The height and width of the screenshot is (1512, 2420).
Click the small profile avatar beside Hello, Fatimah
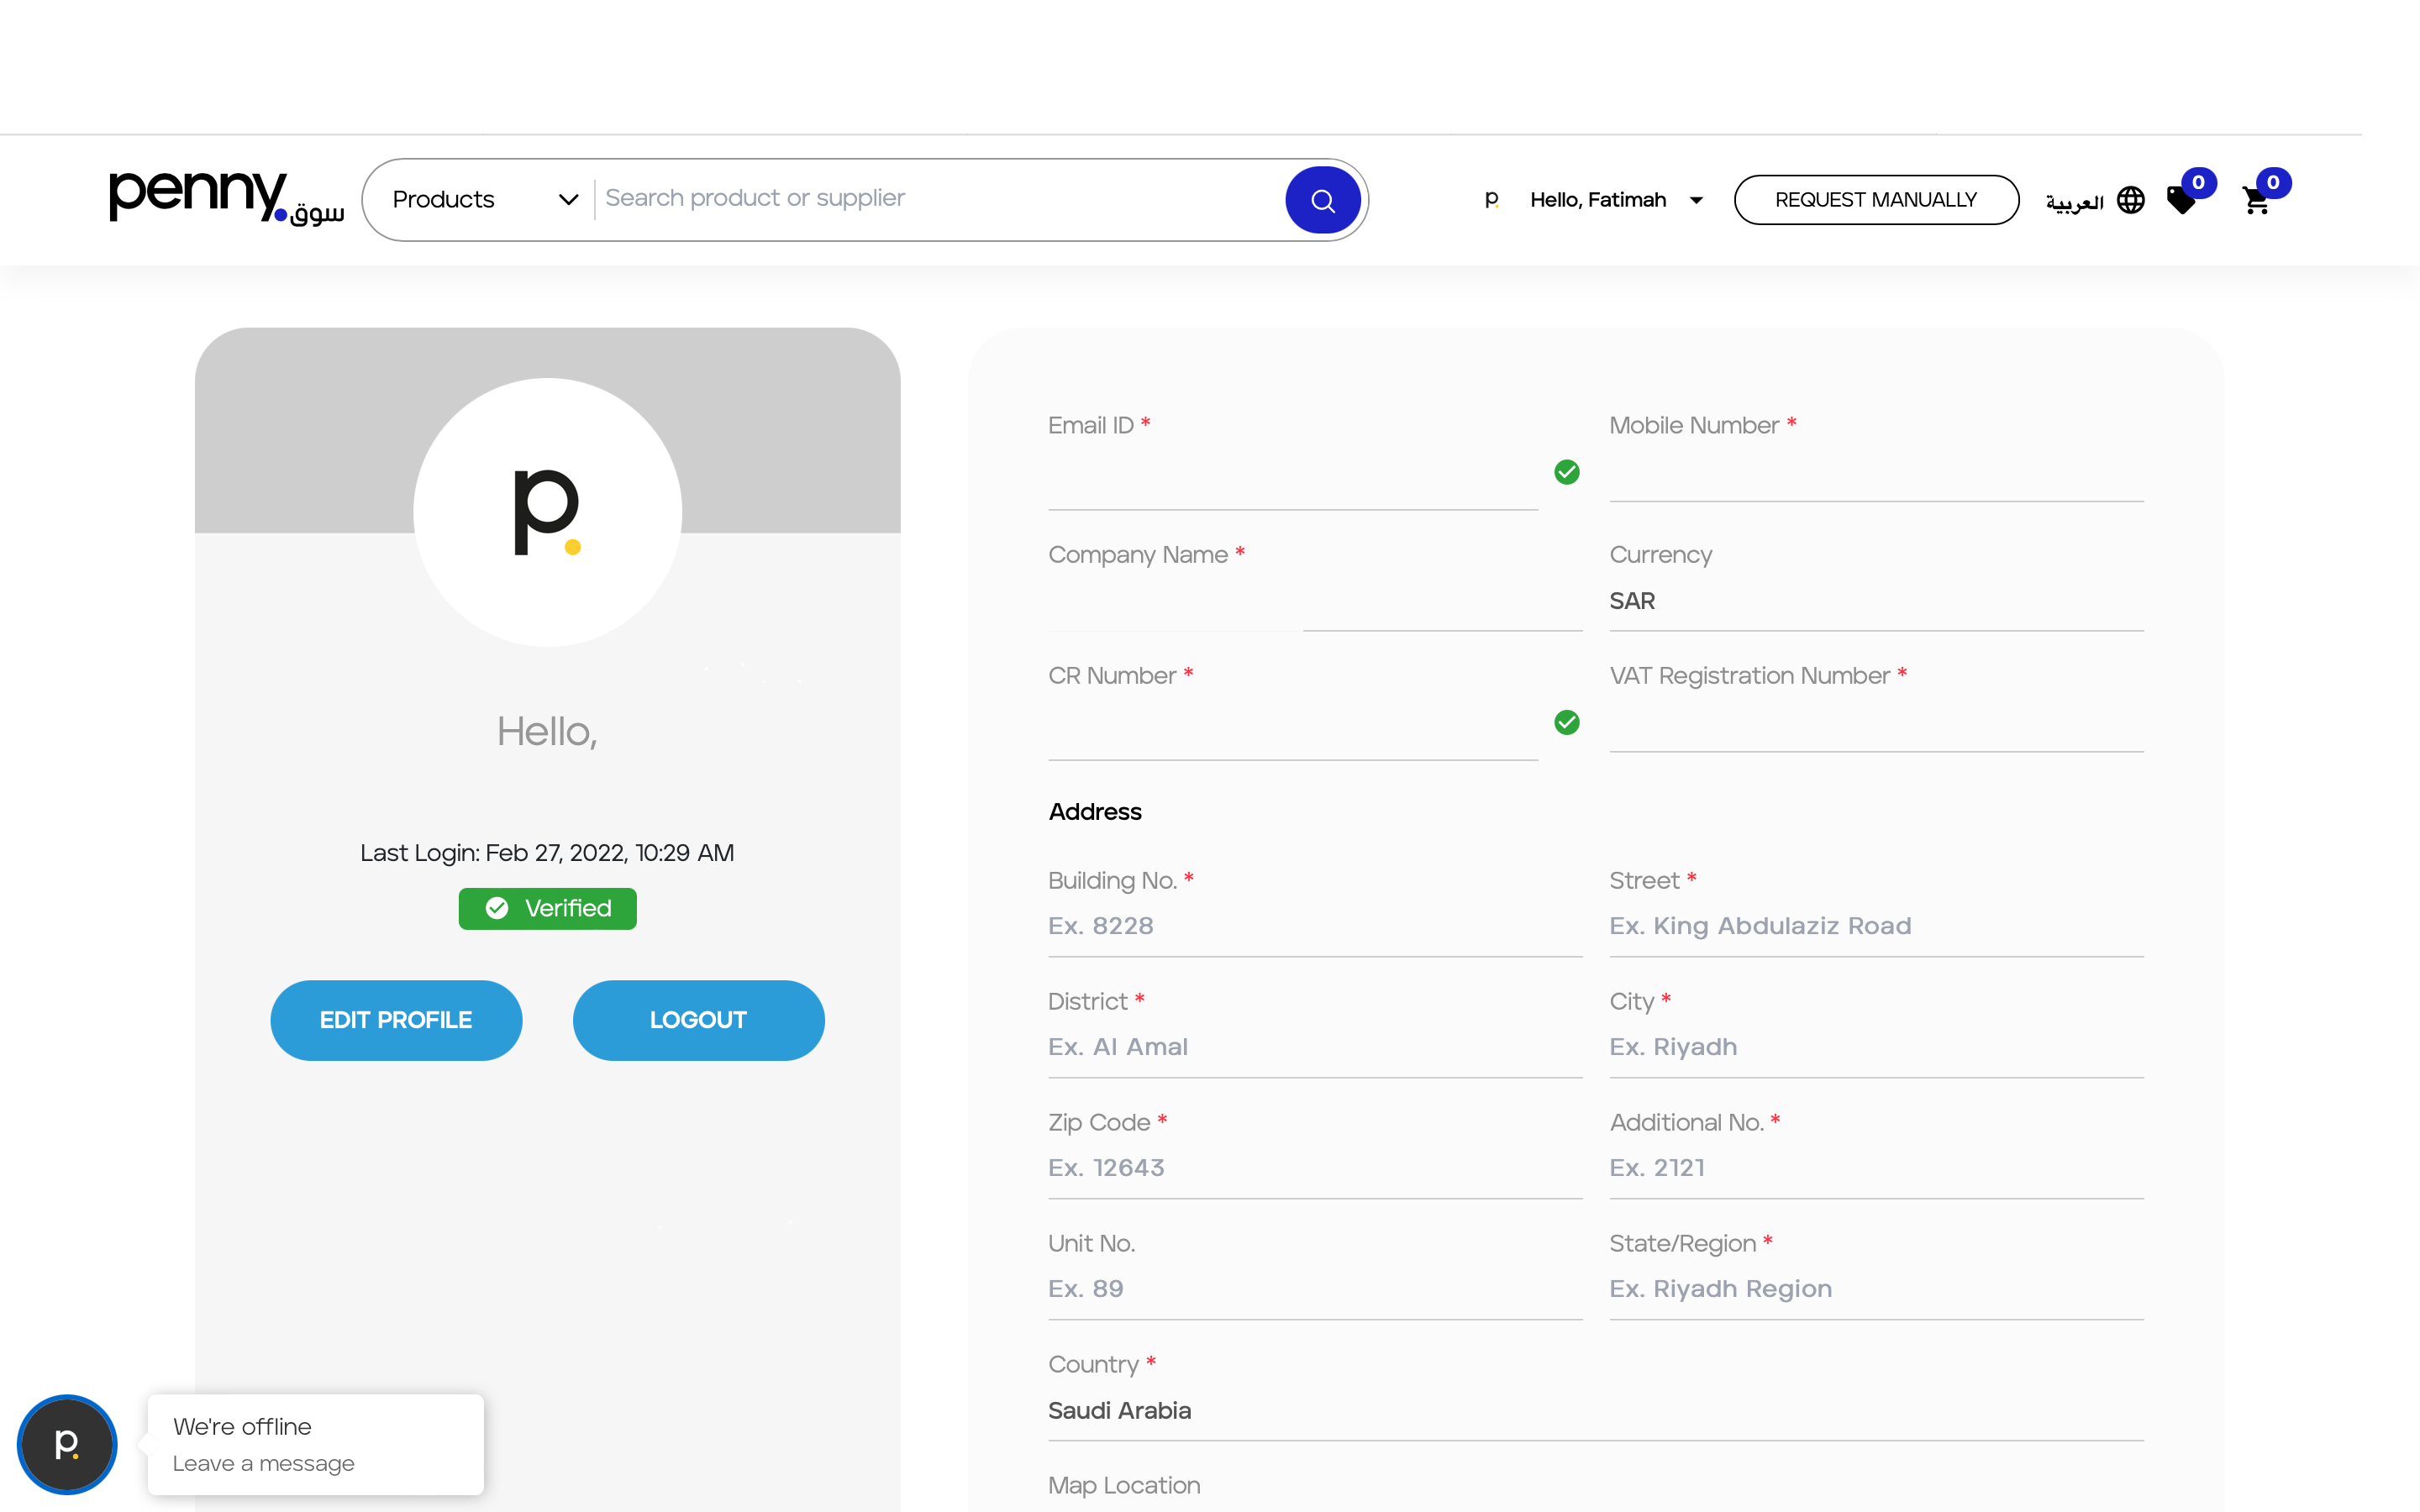(x=1491, y=199)
